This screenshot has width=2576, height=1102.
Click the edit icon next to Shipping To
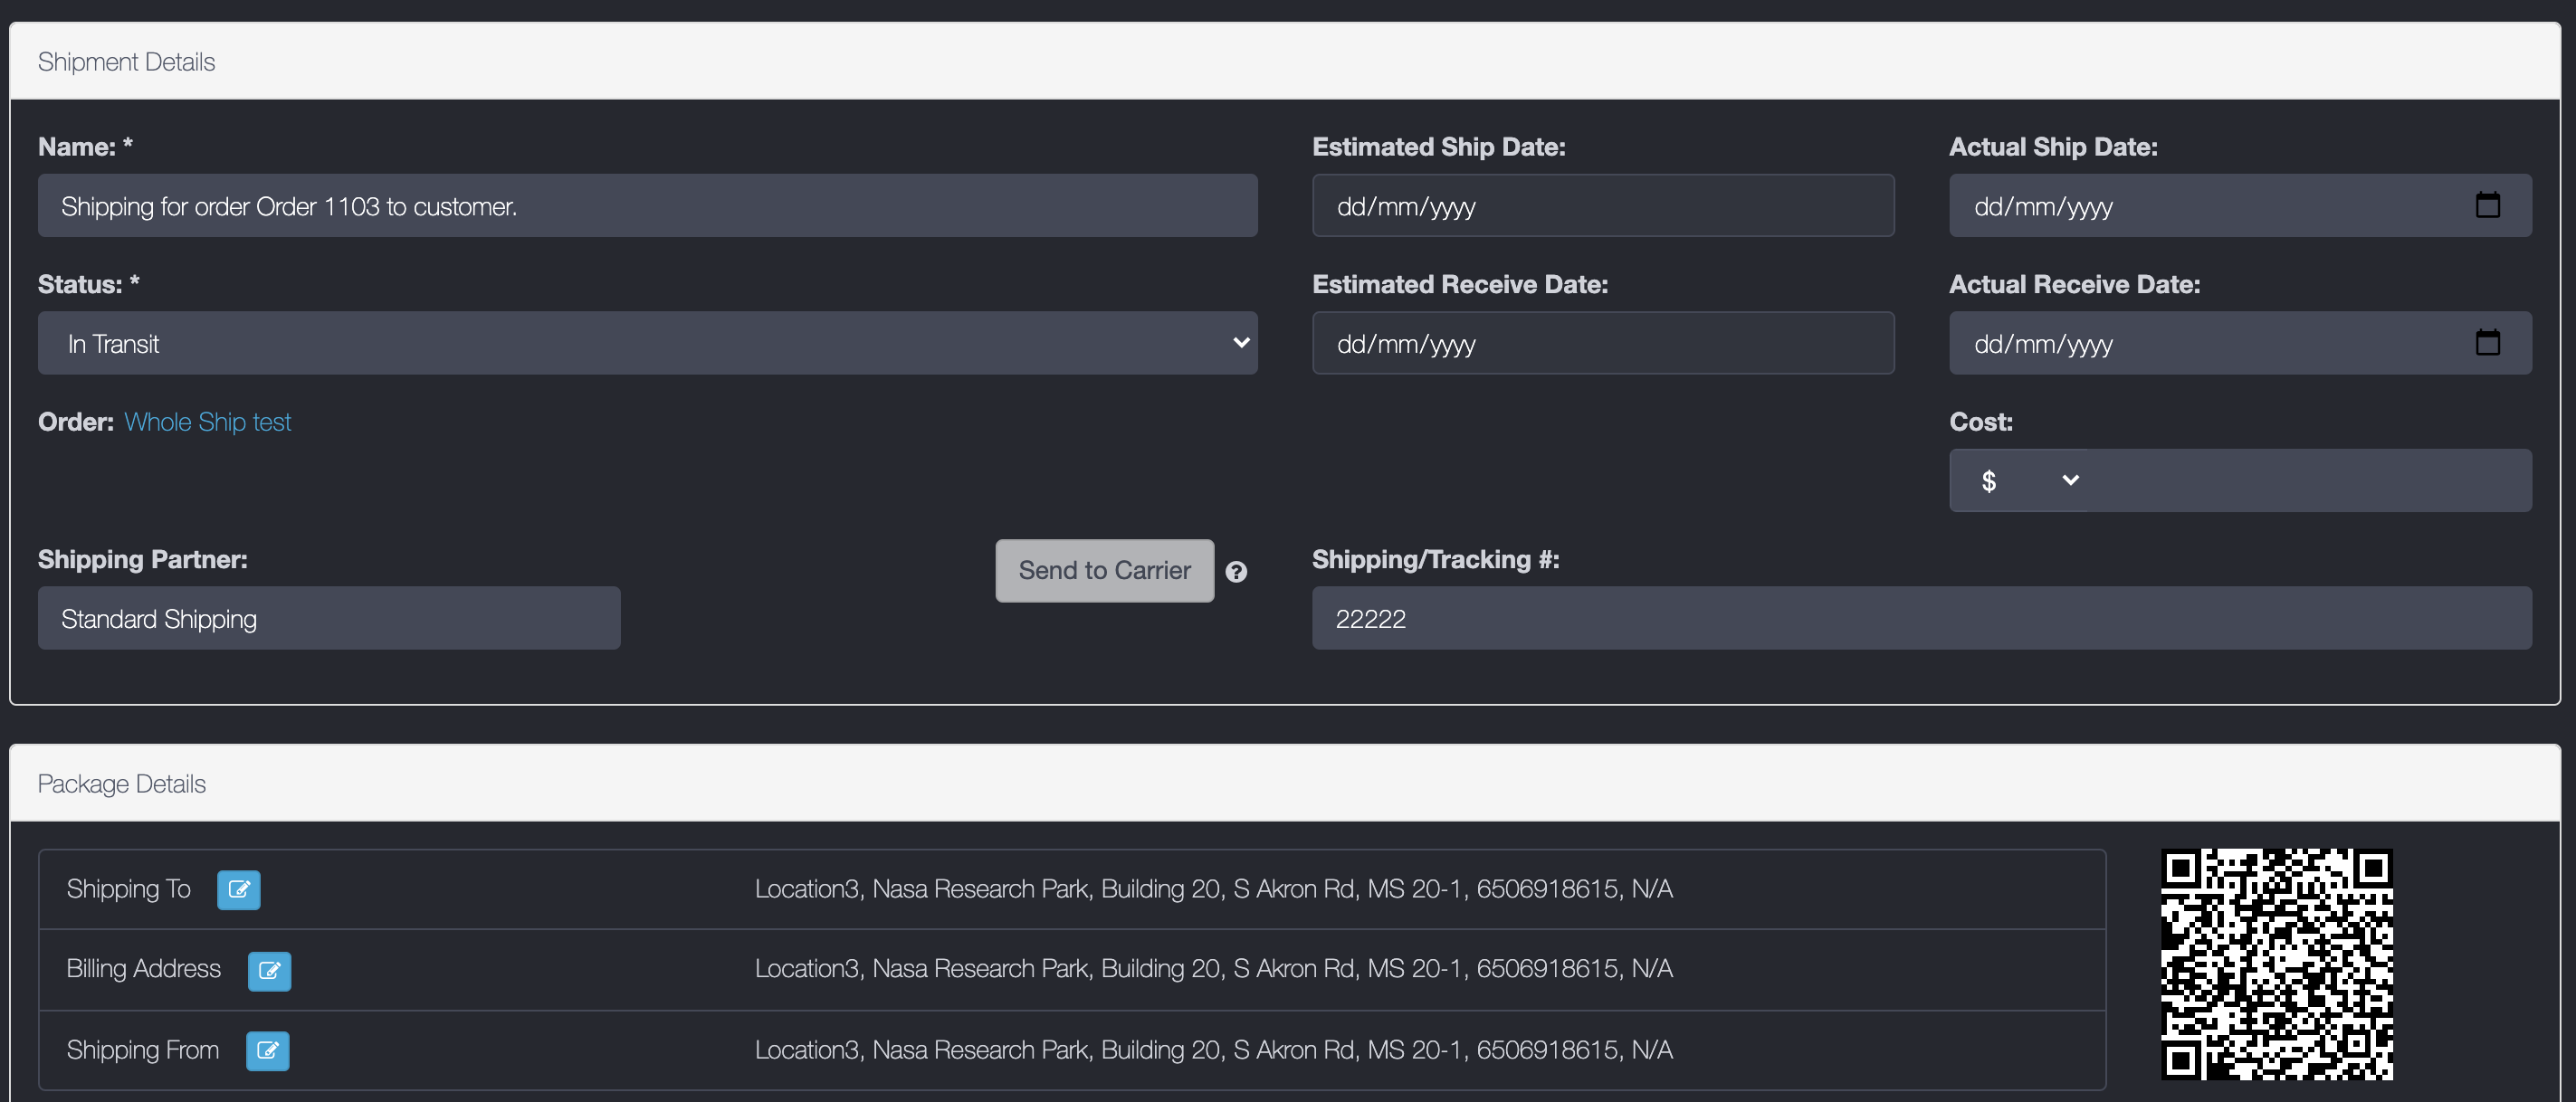[238, 889]
